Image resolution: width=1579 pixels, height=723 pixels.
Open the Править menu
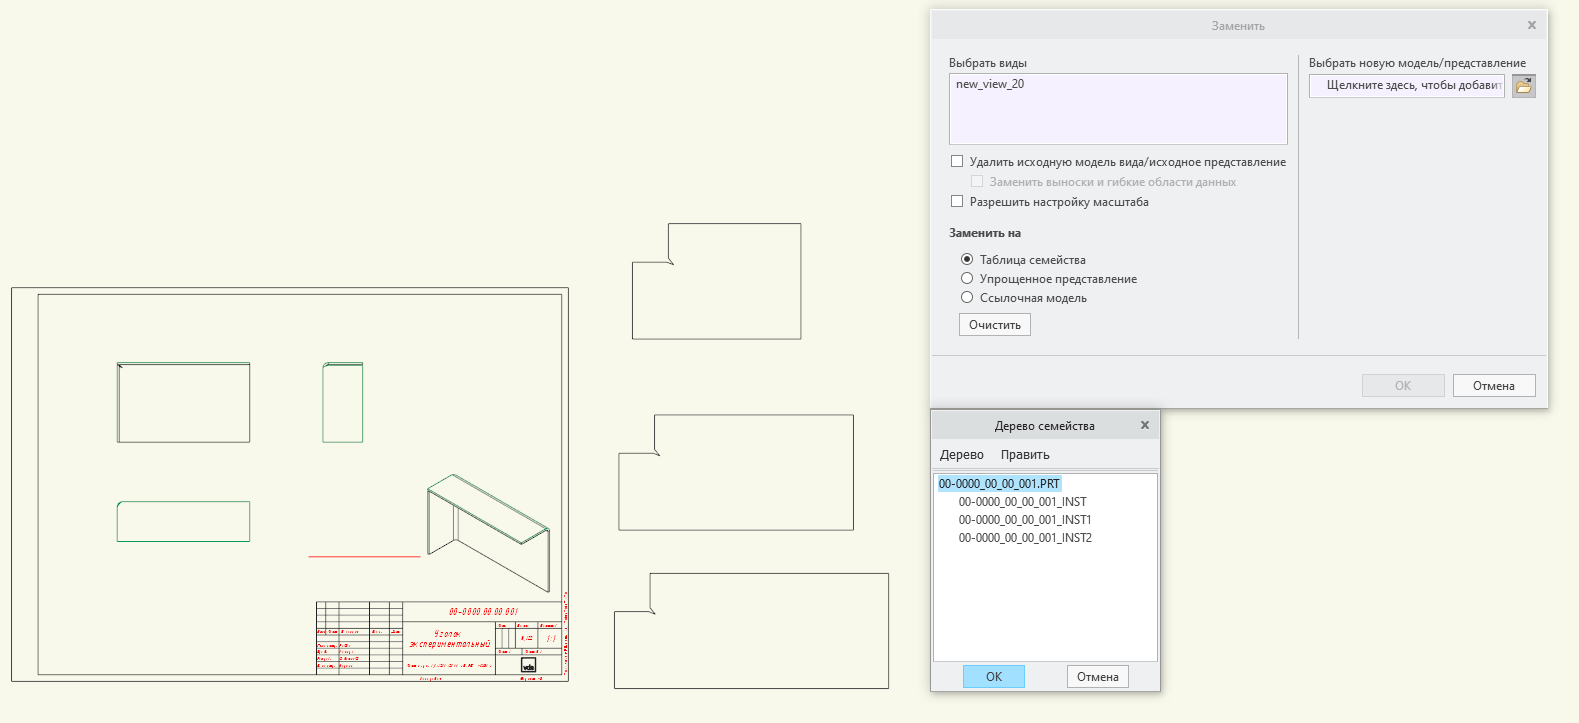pos(1025,454)
